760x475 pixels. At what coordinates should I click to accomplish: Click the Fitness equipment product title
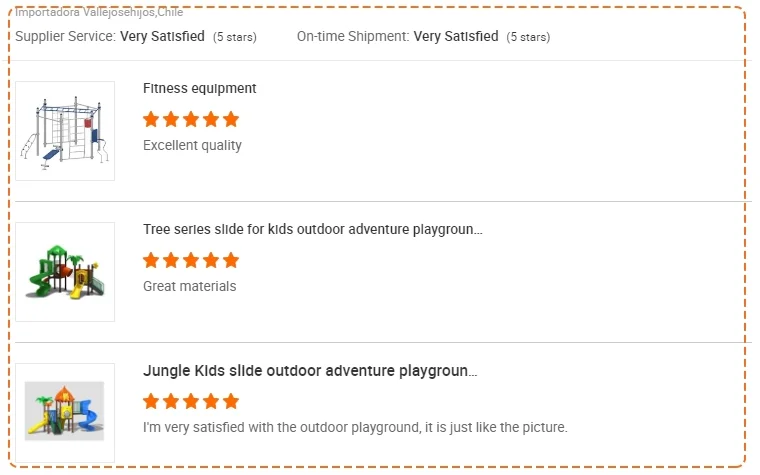click(x=199, y=88)
